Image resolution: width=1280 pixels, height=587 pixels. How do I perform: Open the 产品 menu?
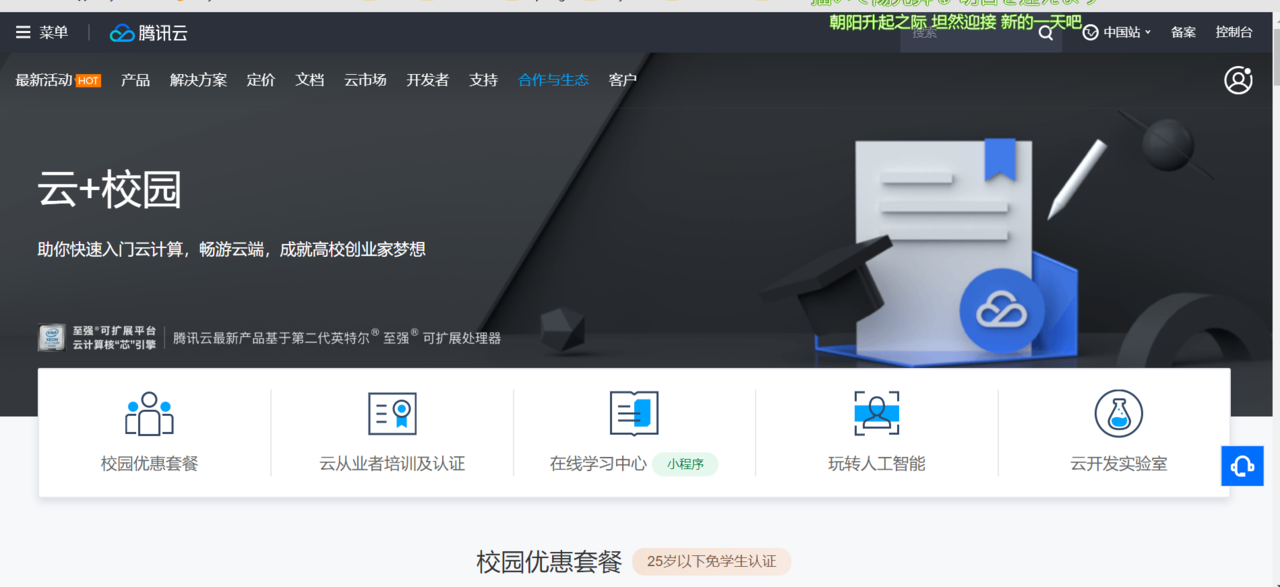(x=135, y=80)
